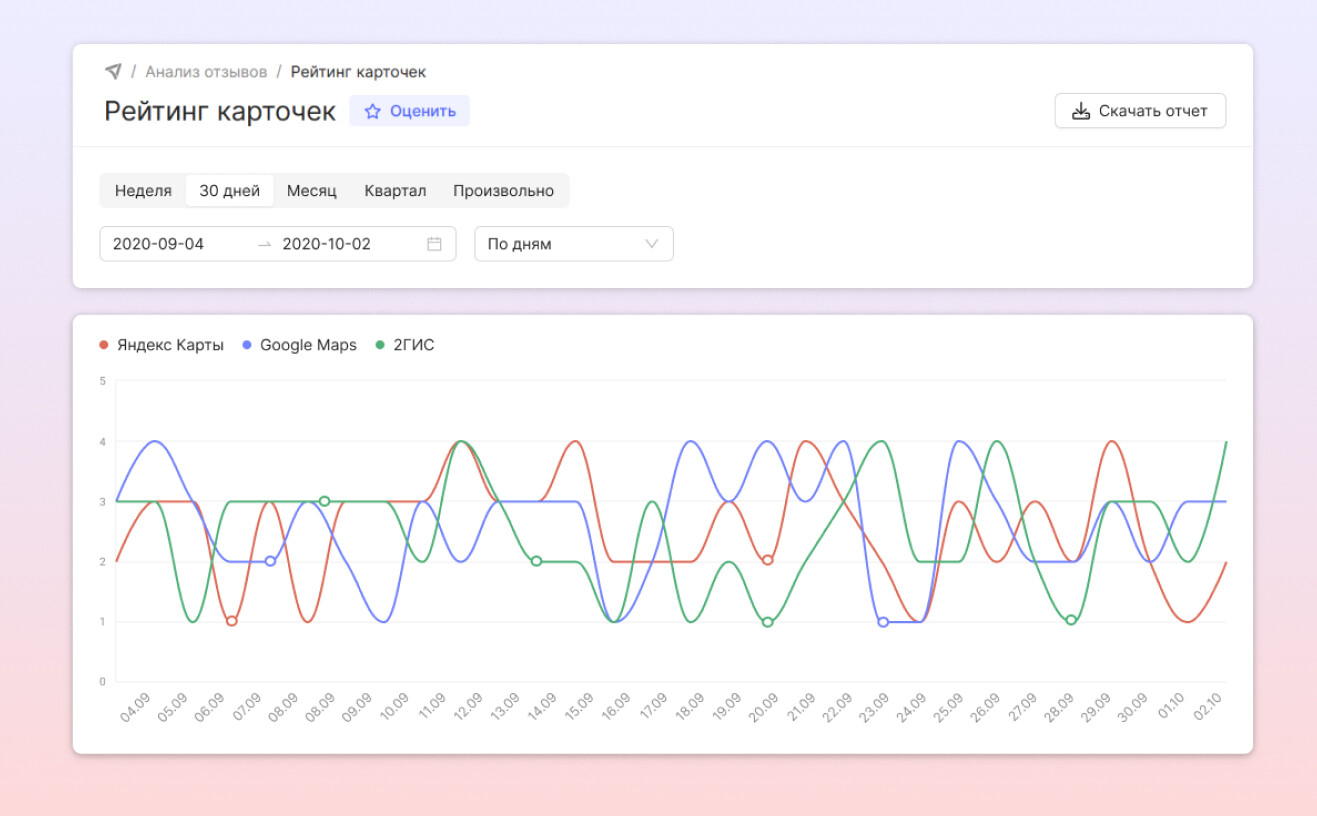This screenshot has height=816, width=1317.
Task: Toggle the 2ГИС series label
Action: pyautogui.click(x=413, y=345)
